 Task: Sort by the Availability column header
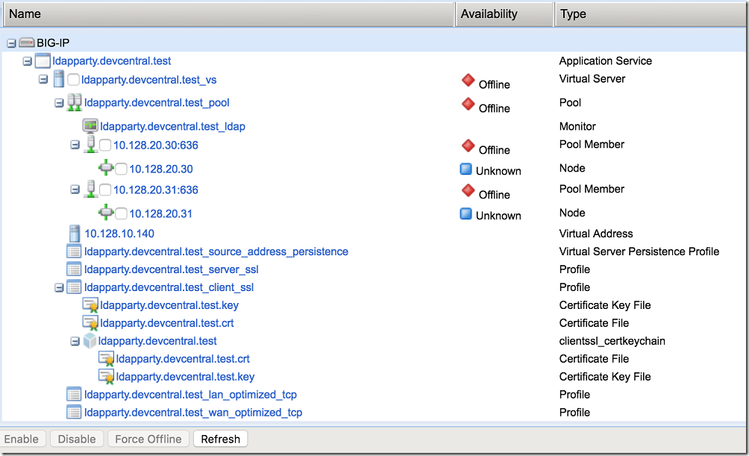pos(489,14)
